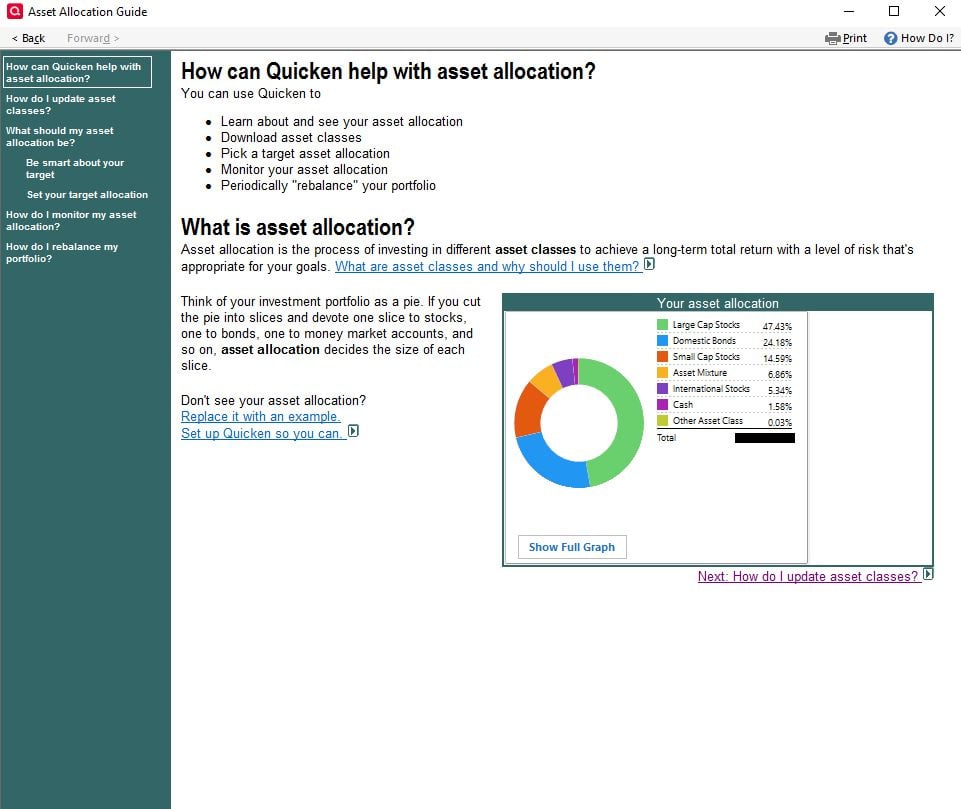961x809 pixels.
Task: Maximize the Asset Allocation Guide window
Action: tap(894, 12)
